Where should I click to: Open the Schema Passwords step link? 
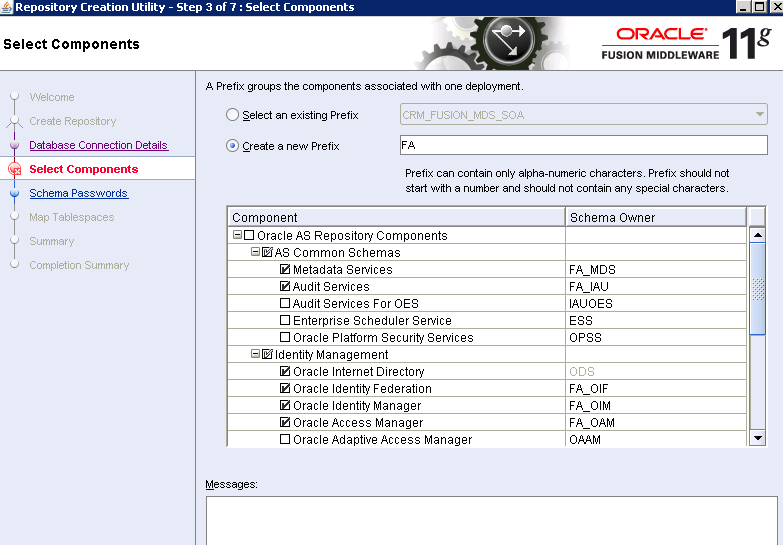pos(78,193)
